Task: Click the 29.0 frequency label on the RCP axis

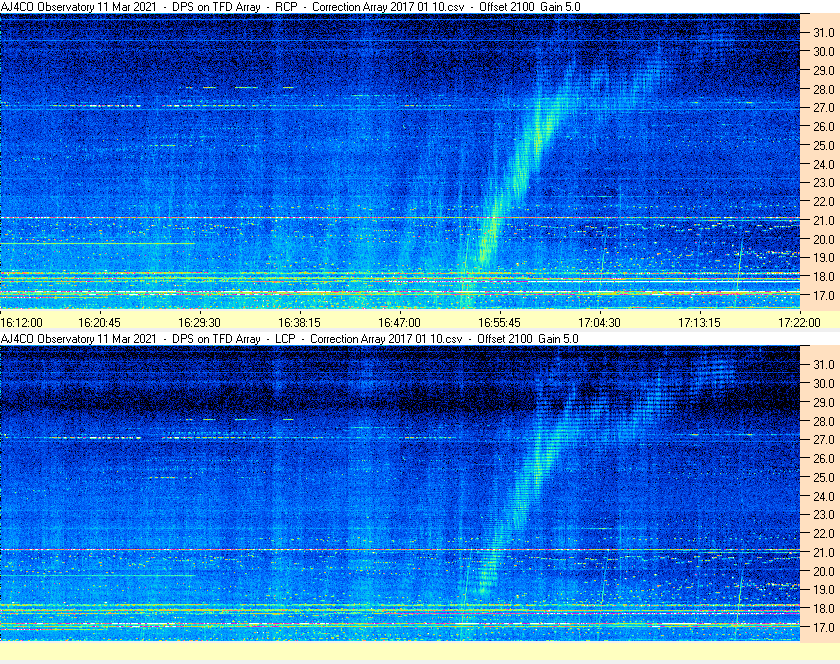Action: (x=824, y=70)
